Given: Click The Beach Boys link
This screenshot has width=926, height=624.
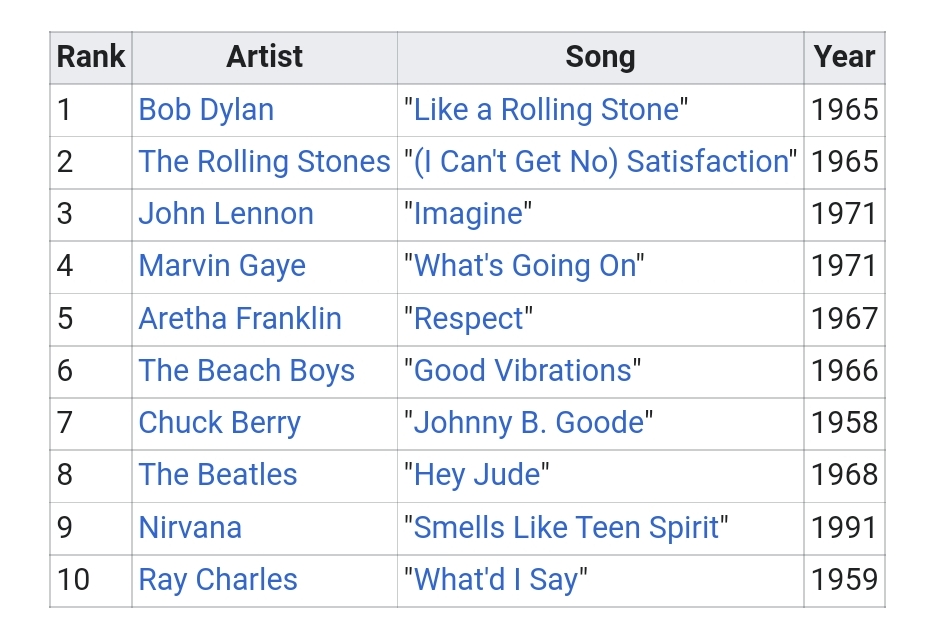Looking at the screenshot, I should (x=247, y=371).
